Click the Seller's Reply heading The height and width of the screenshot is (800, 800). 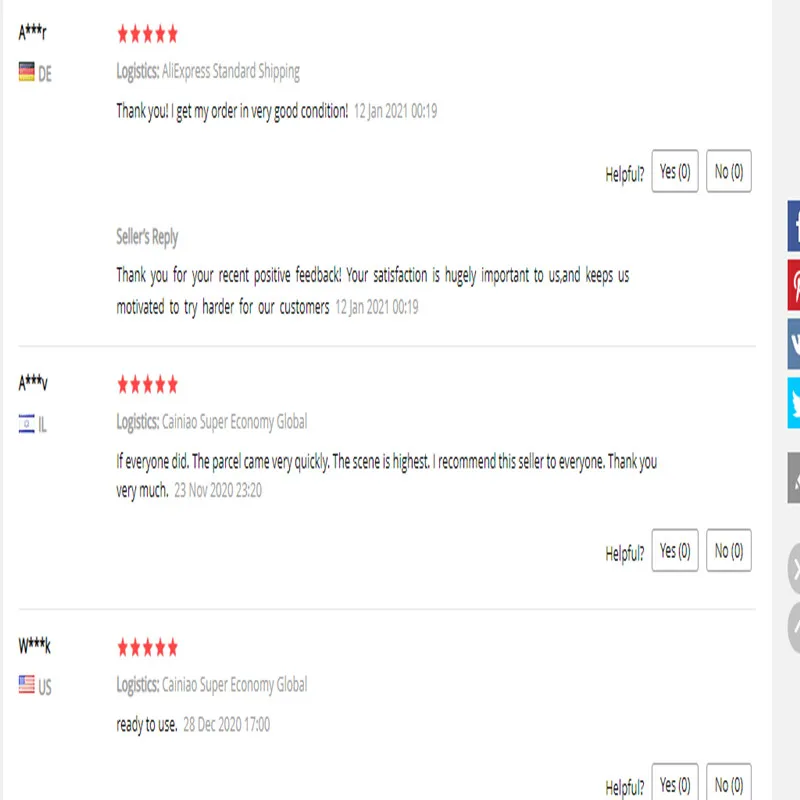click(x=147, y=237)
